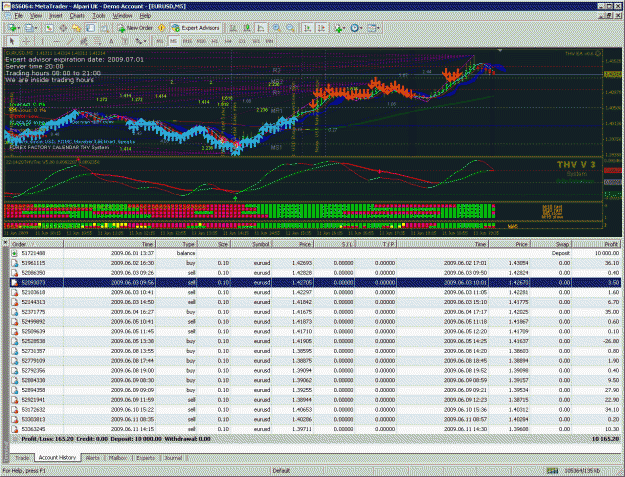The image size is (625, 477).
Task: Click the chart shift triangle marker
Action: [500, 51]
